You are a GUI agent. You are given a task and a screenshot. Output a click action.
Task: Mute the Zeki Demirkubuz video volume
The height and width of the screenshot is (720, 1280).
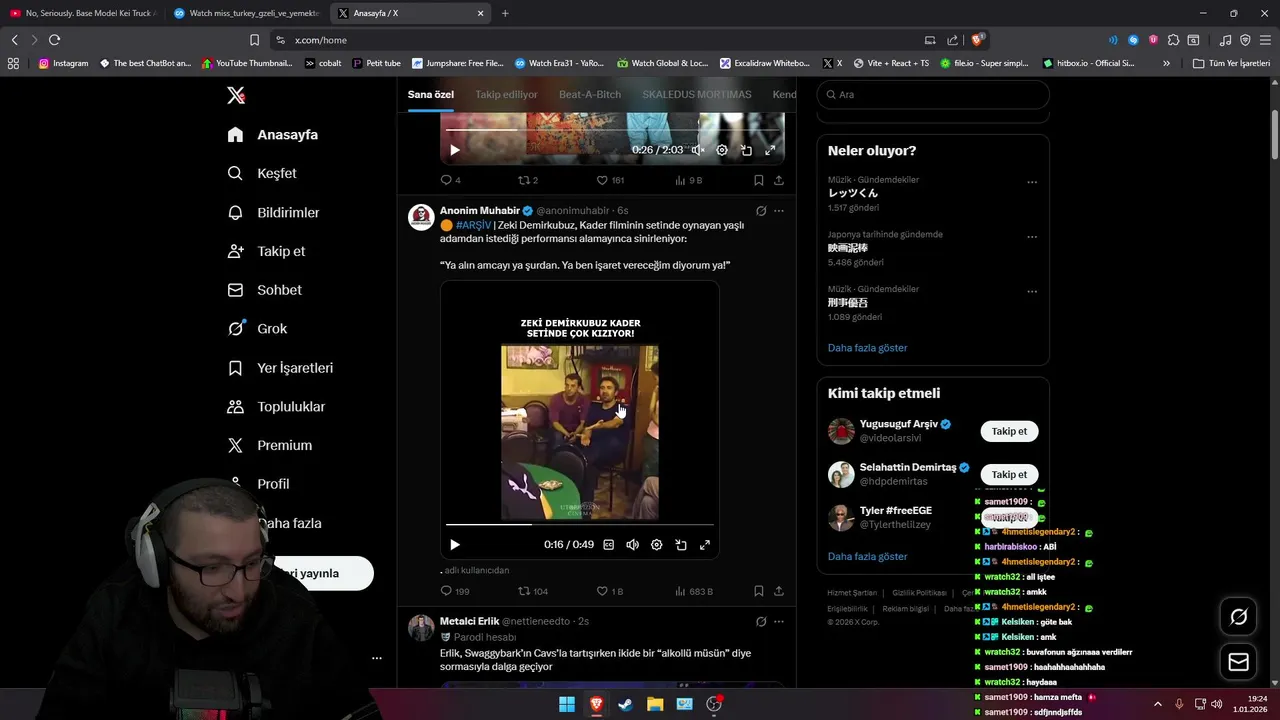click(632, 545)
